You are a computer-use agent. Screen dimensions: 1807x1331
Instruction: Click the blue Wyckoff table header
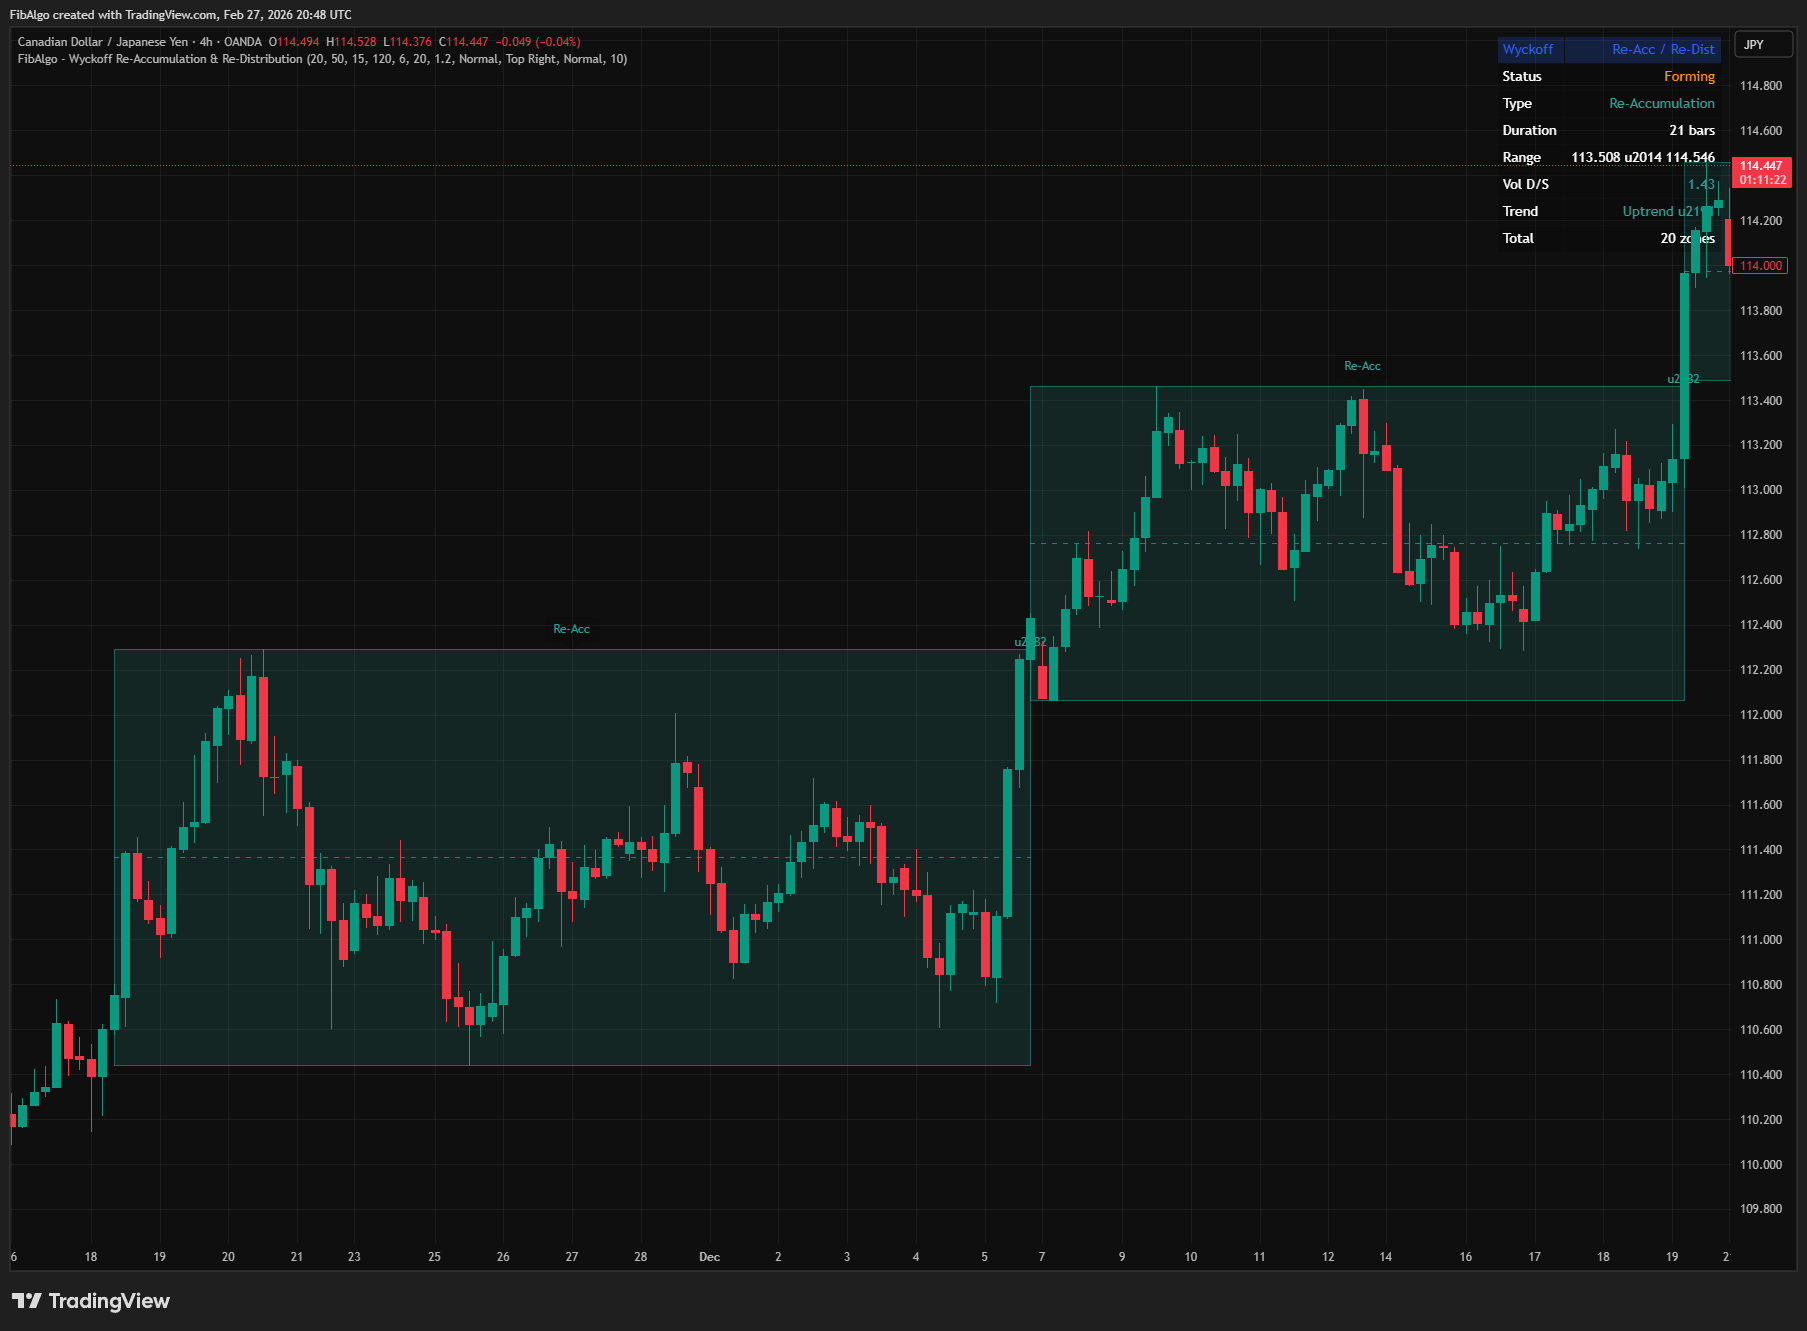(1530, 49)
